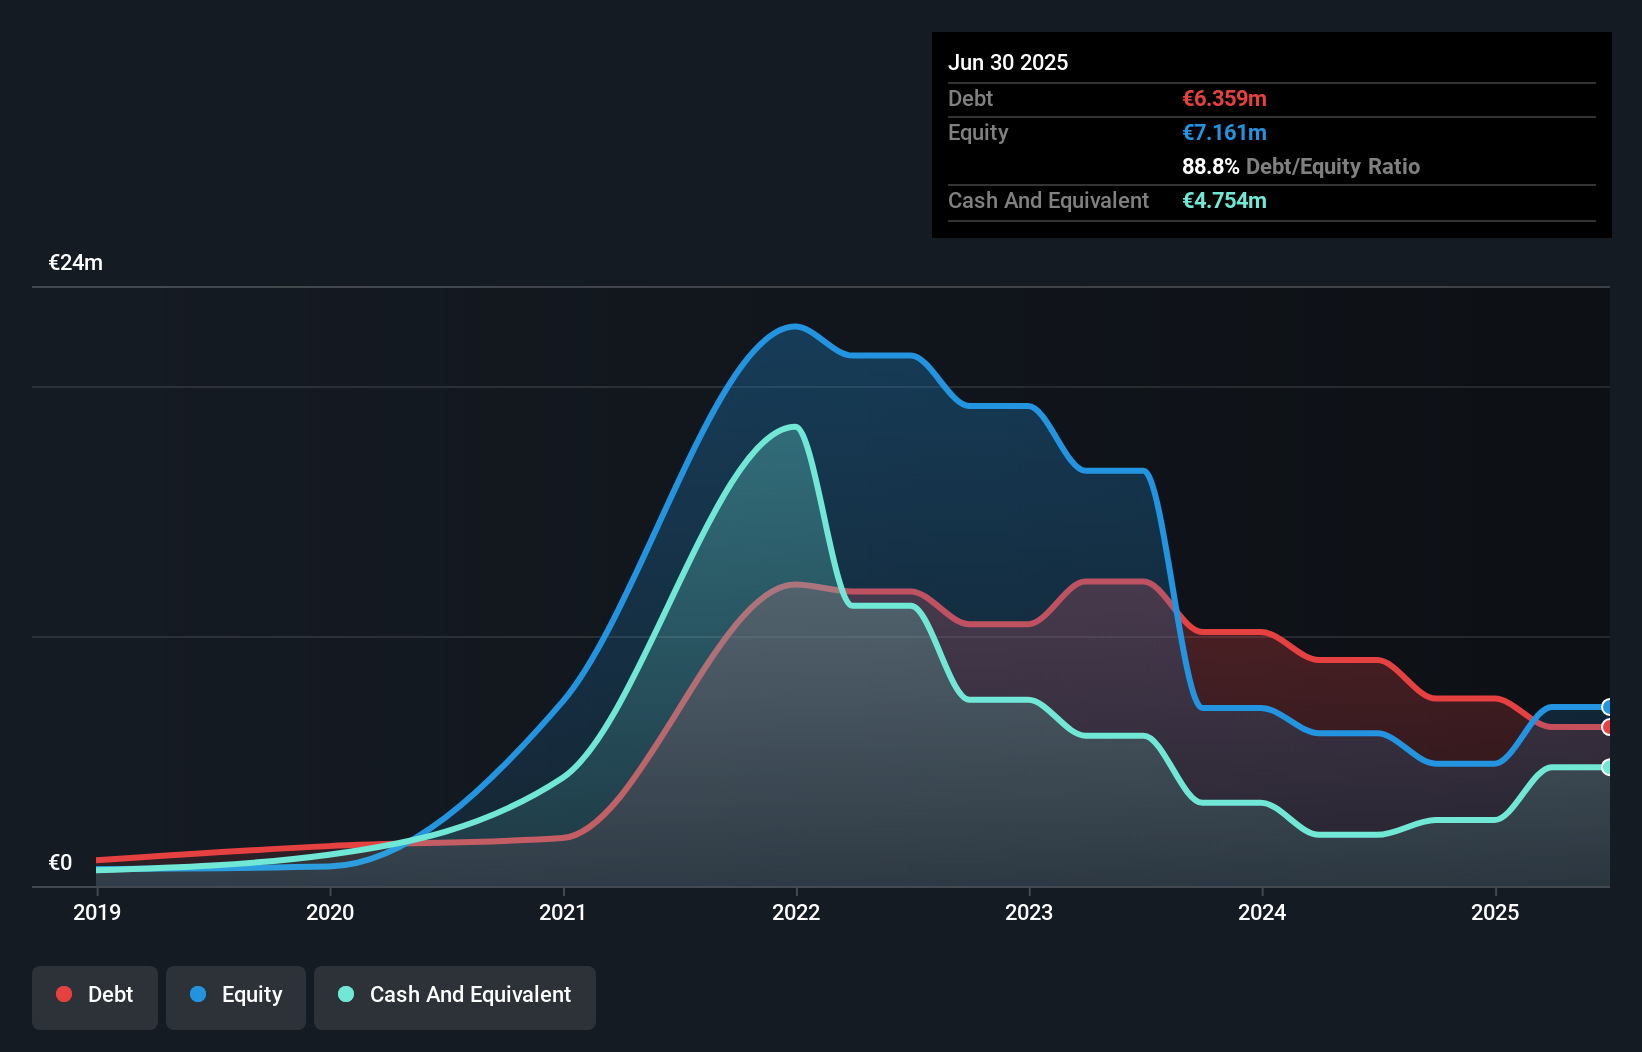The height and width of the screenshot is (1052, 1642).
Task: Click the red Debt legend dot
Action: tap(63, 995)
